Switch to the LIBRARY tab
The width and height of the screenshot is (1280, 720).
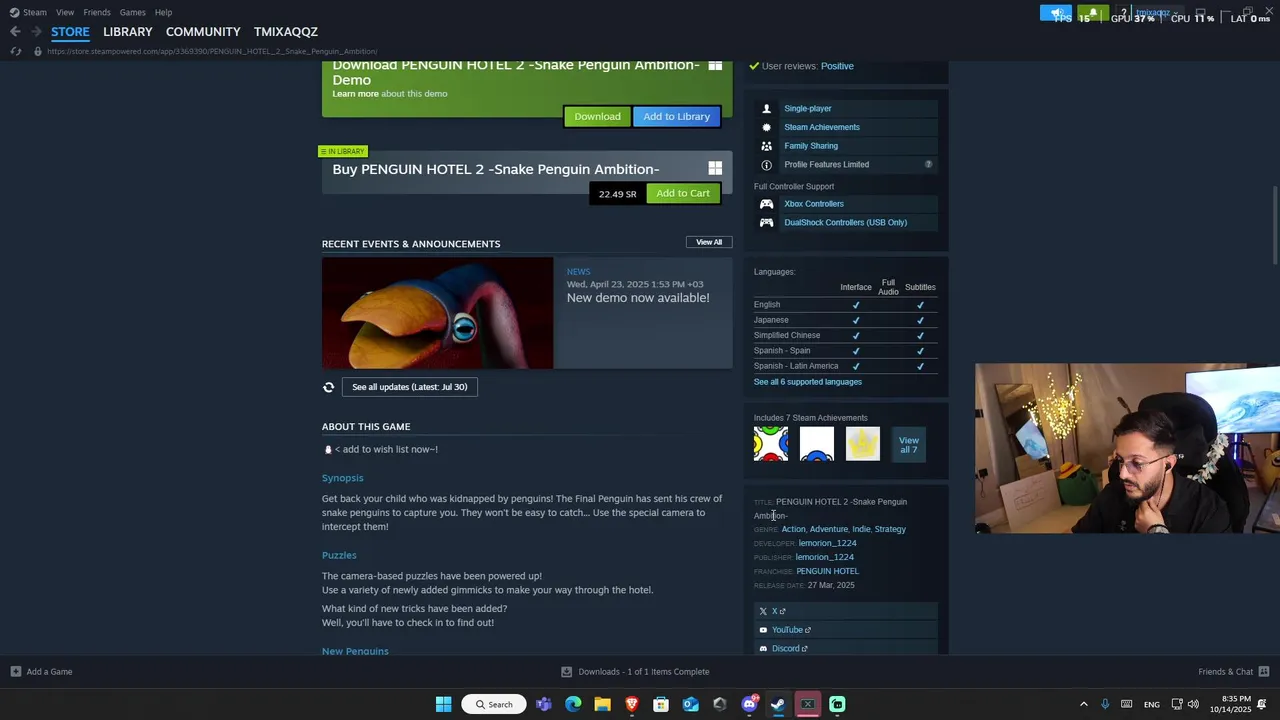point(128,32)
